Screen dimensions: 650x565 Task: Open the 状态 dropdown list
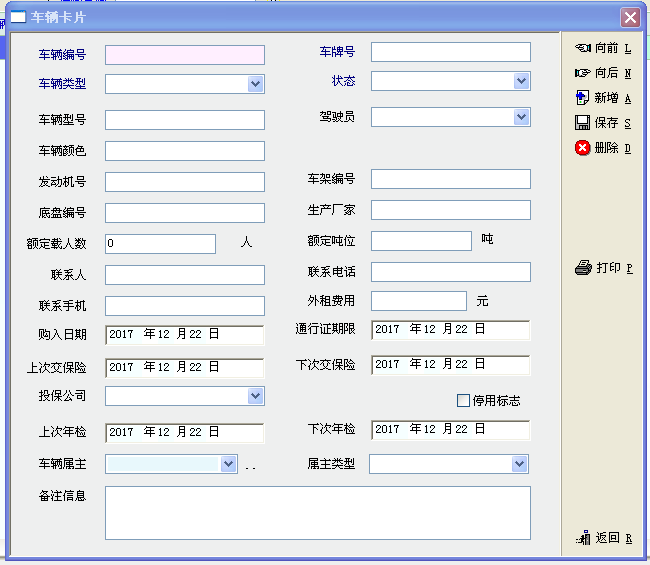522,81
